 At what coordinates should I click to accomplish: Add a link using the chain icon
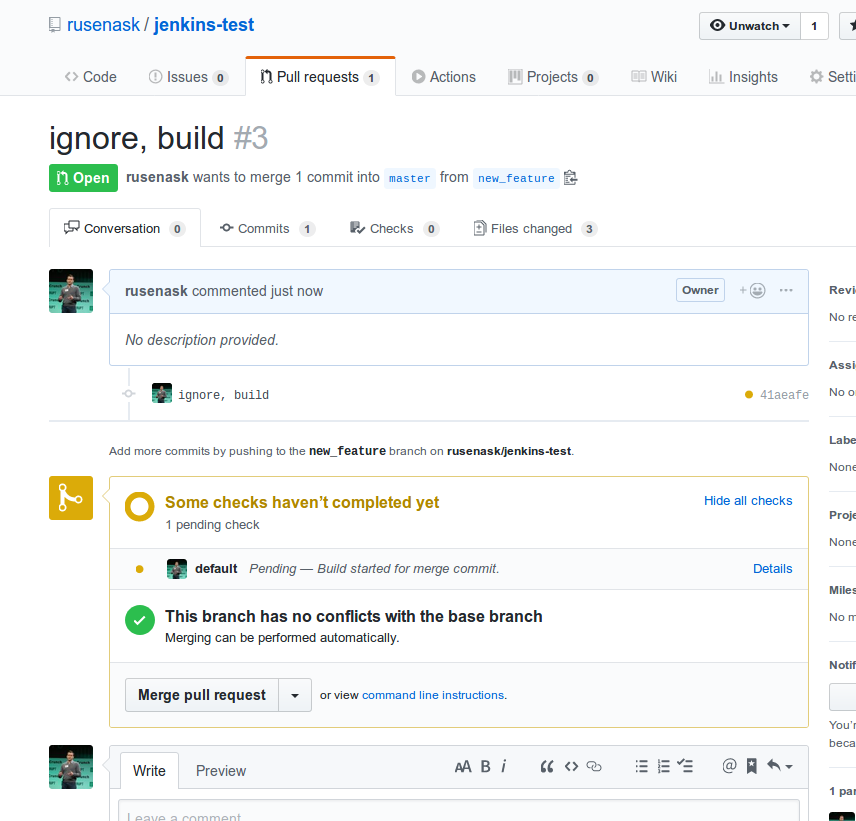pos(594,767)
